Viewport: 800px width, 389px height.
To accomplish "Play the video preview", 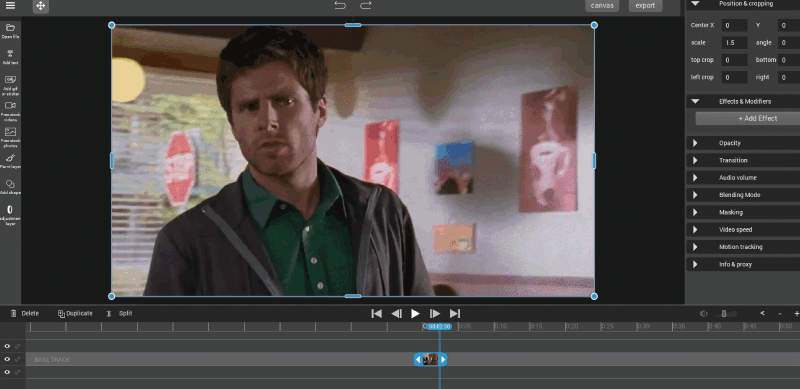I will 415,313.
